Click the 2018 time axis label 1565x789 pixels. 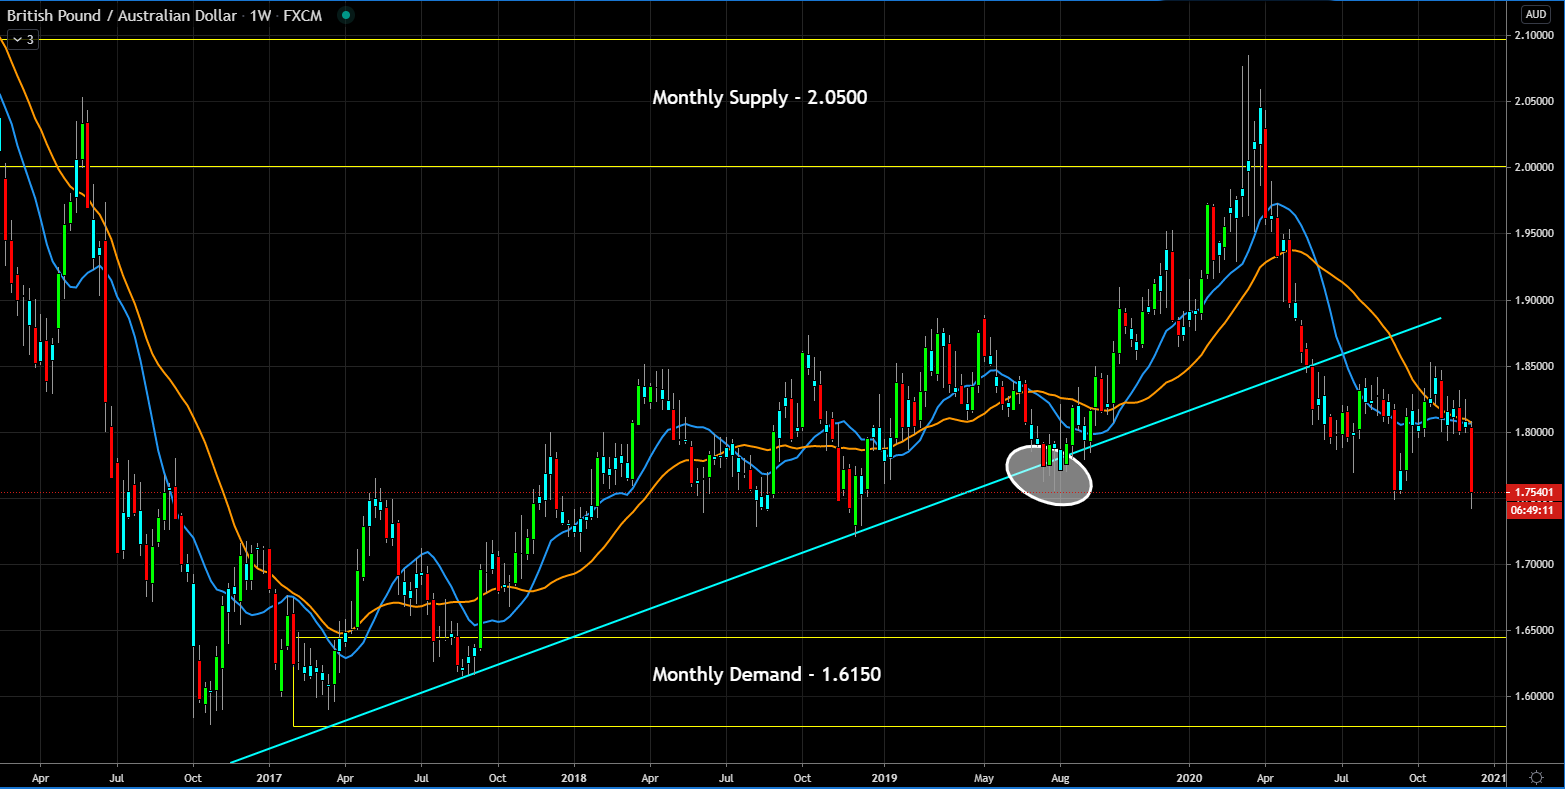pyautogui.click(x=574, y=777)
